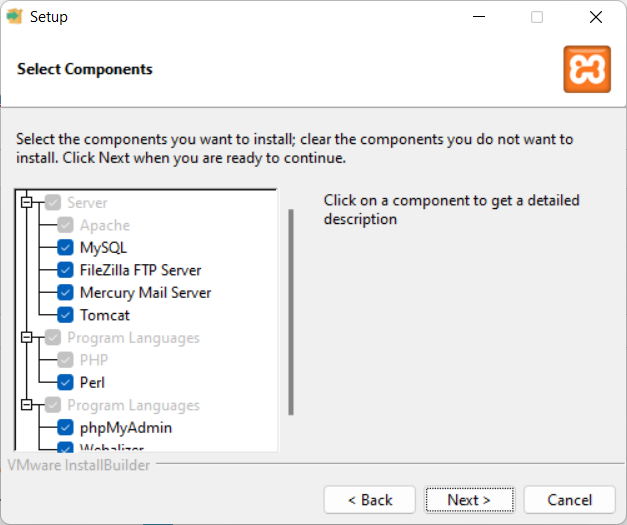
Task: Uncheck the Perl component checkbox
Action: click(x=65, y=382)
